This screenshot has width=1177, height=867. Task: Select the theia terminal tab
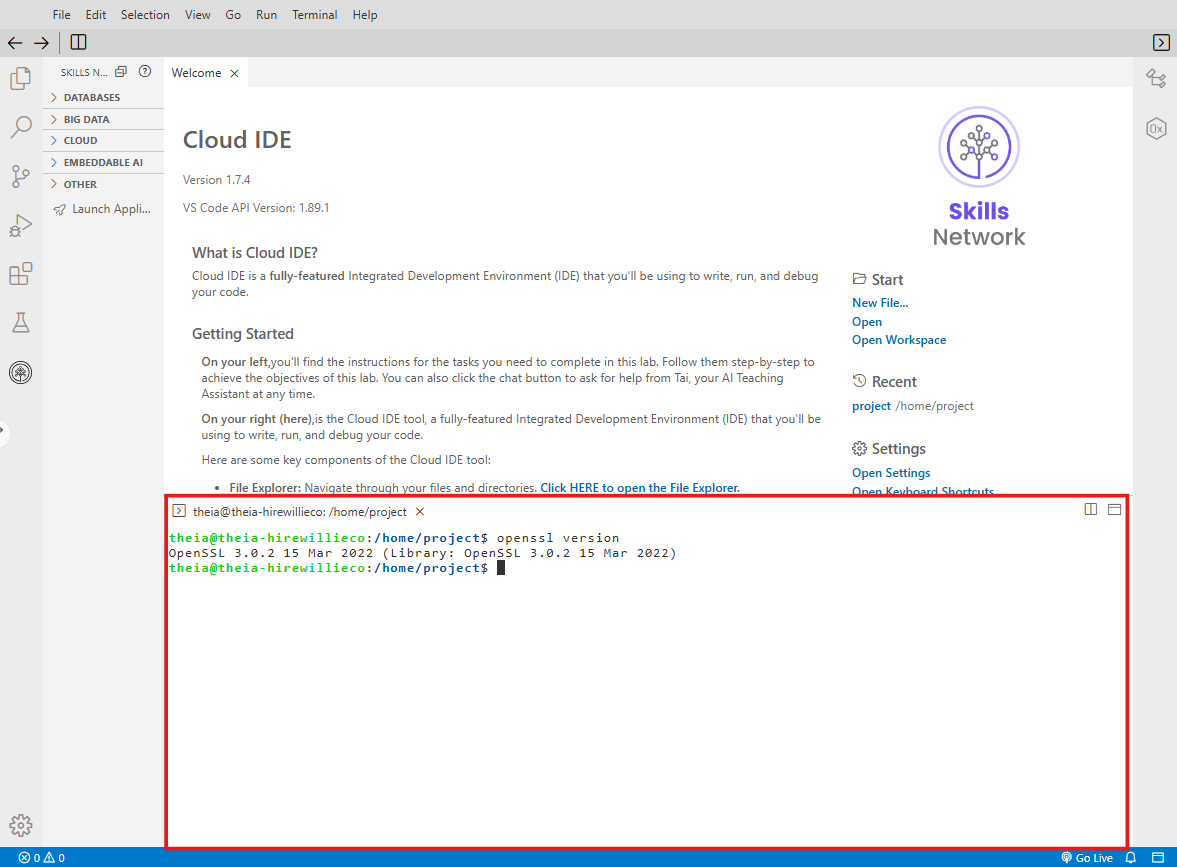pos(299,511)
